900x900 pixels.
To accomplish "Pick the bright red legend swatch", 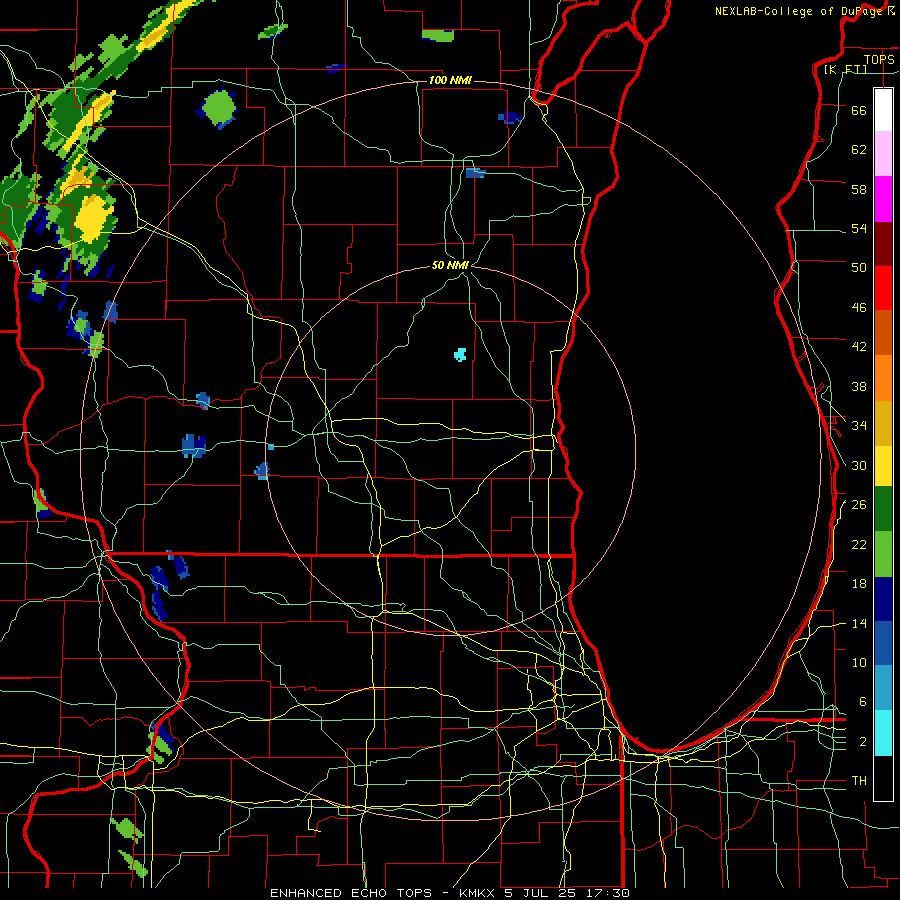I will point(883,288).
